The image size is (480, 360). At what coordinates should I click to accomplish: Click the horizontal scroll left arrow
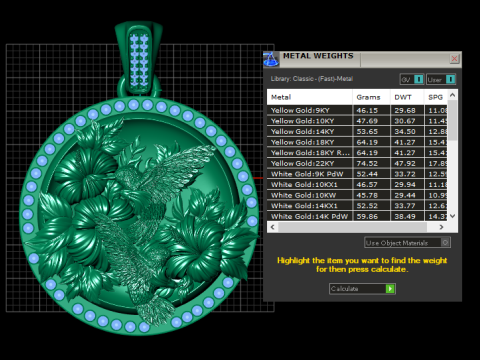pos(273,227)
